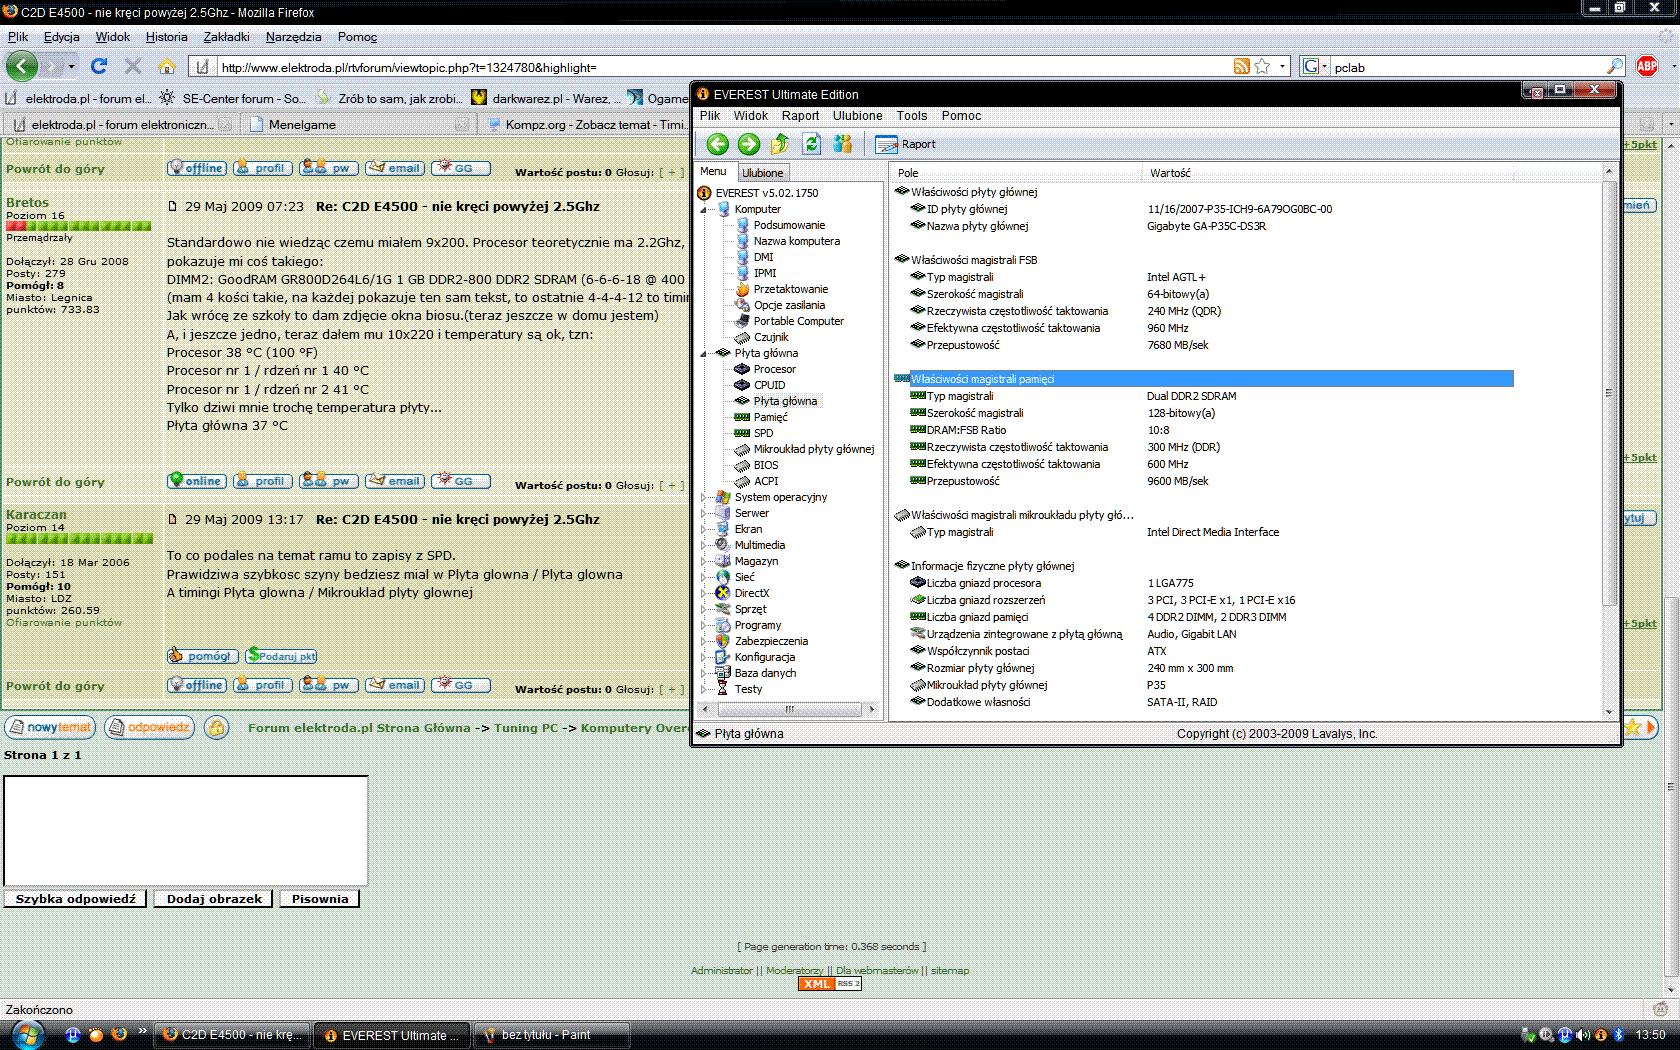Open Firefox home page icon
1680x1050 pixels.
tap(167, 66)
